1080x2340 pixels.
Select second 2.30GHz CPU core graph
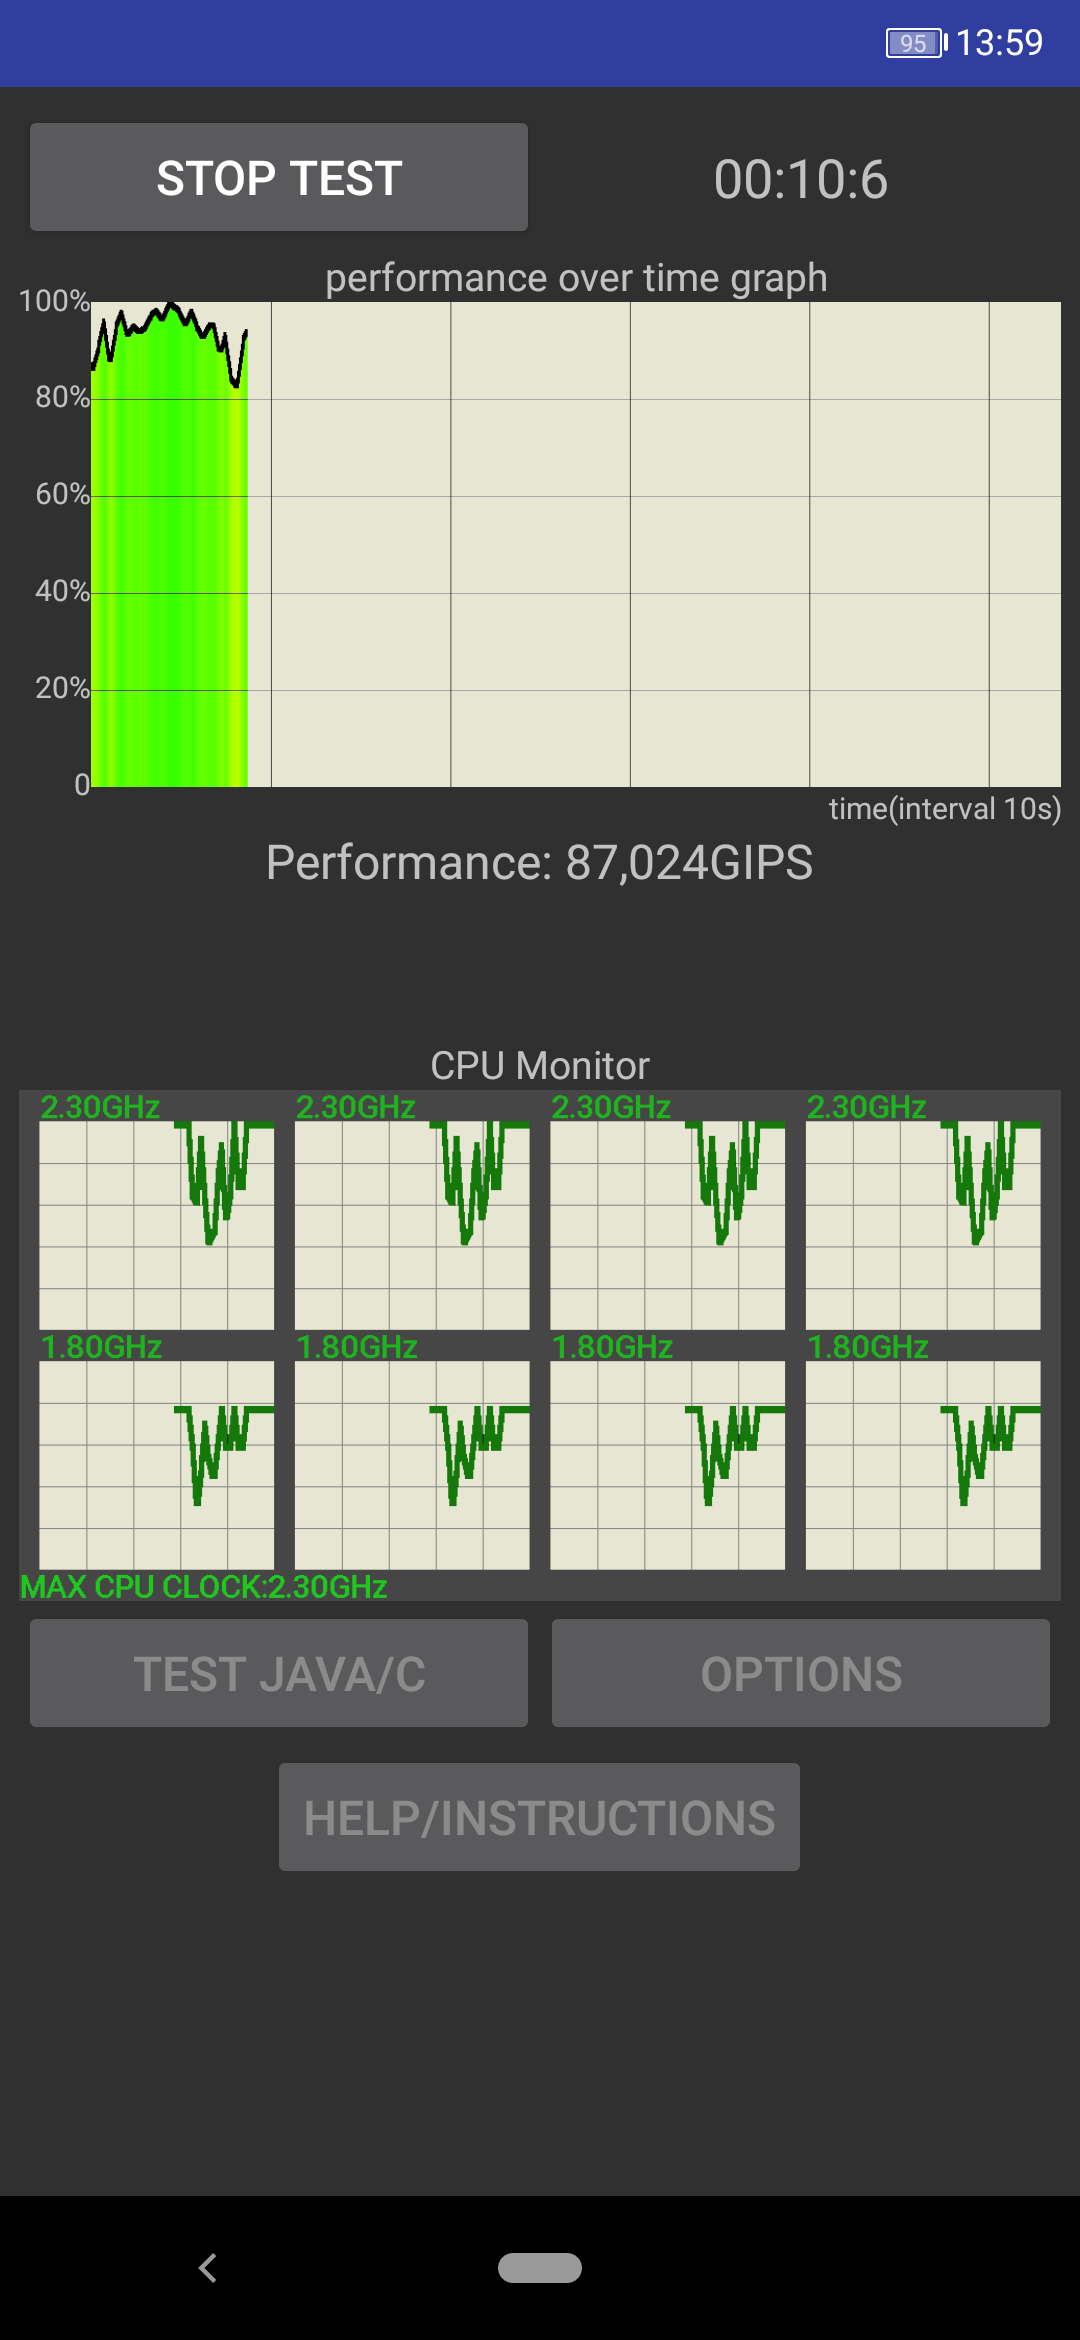412,1225
